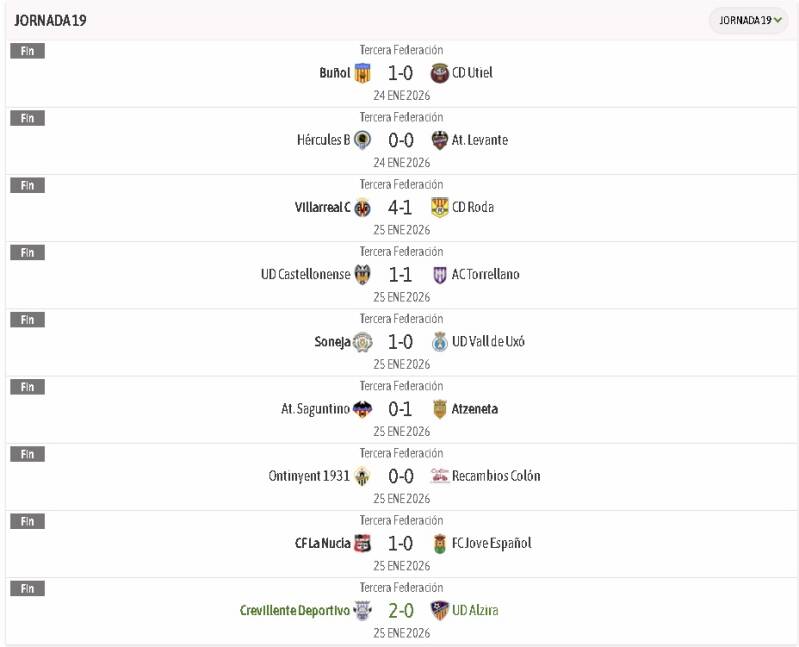Image resolution: width=799 pixels, height=647 pixels.
Task: Click the Fin badge for Soneja match
Action: (x=27, y=320)
